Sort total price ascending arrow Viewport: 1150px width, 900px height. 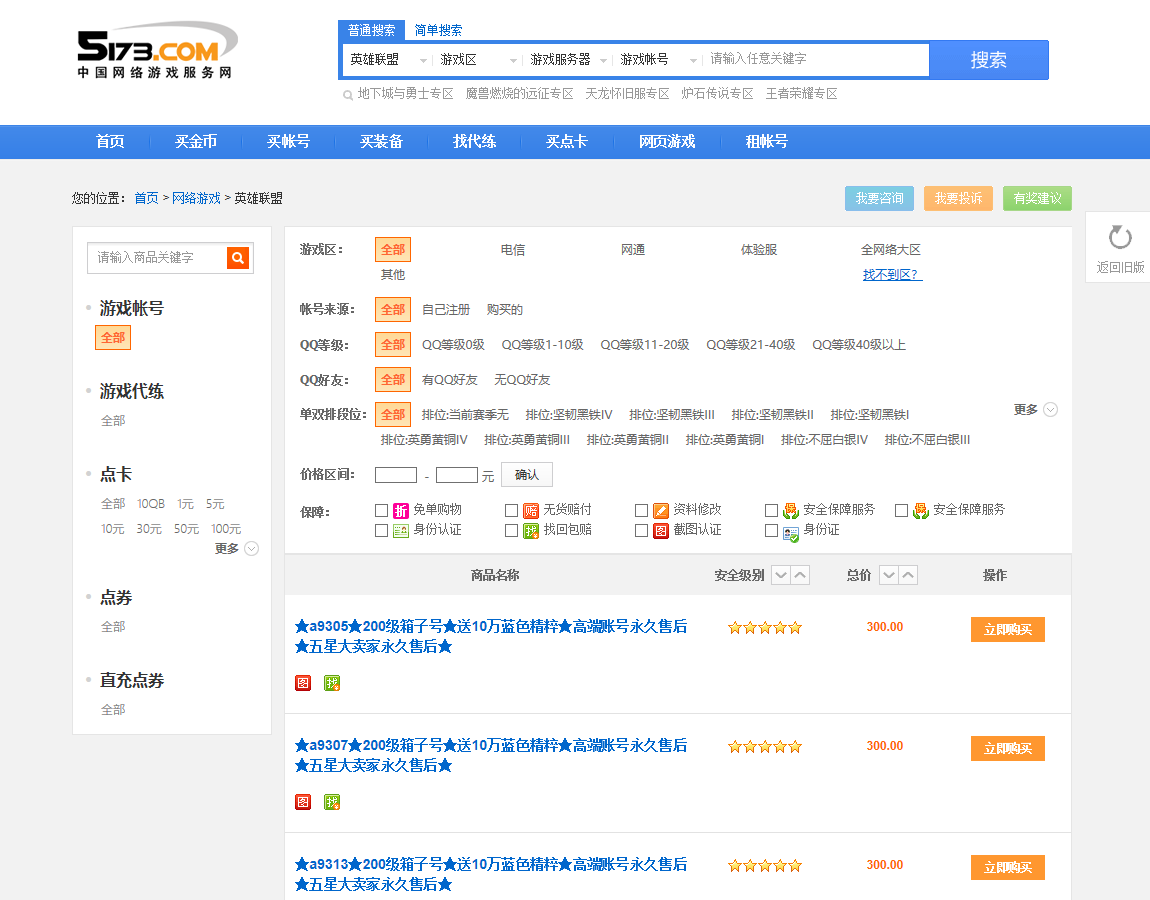(x=908, y=576)
